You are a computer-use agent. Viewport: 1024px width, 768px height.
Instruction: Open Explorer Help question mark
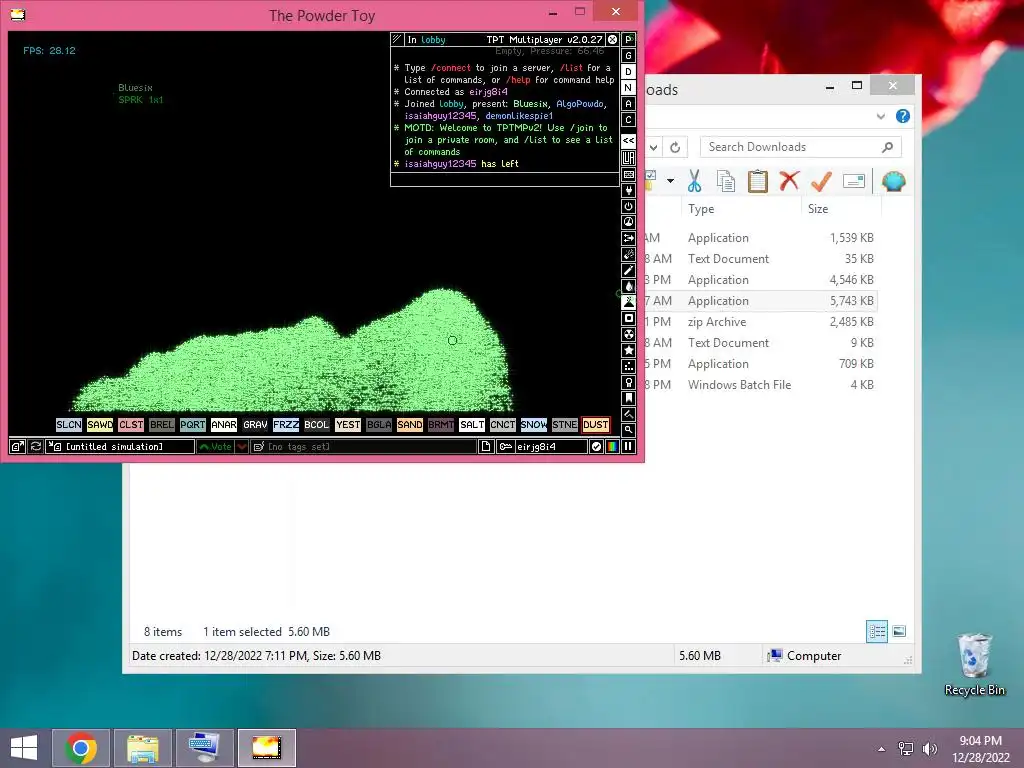click(x=903, y=116)
